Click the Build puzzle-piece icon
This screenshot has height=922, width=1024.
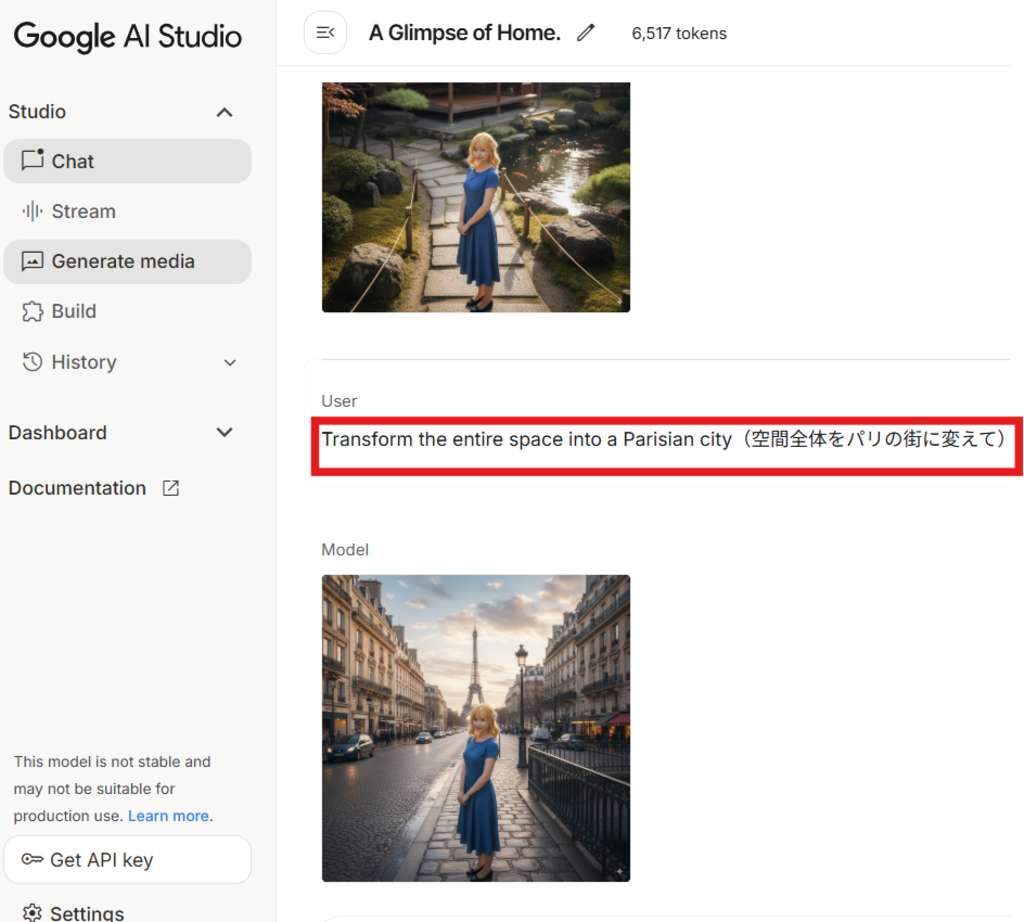pyautogui.click(x=33, y=311)
